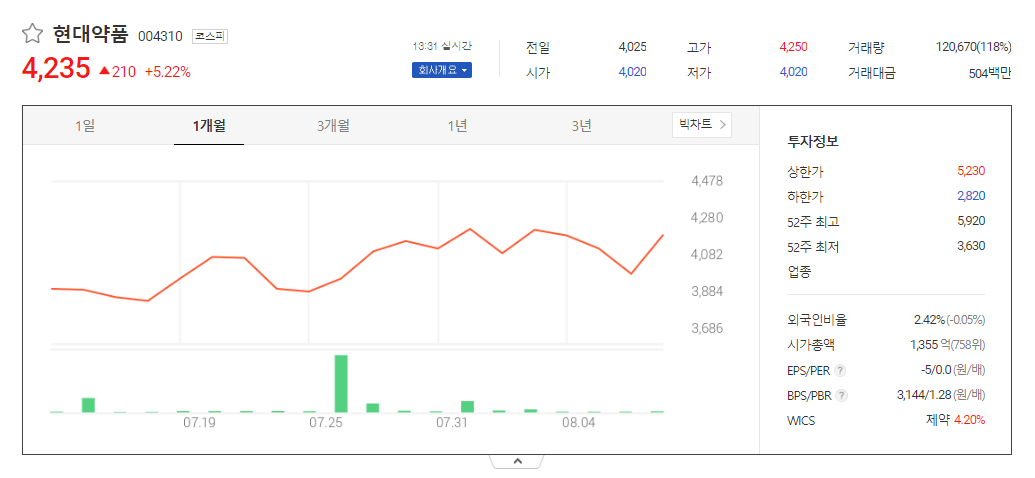The image size is (1035, 478).
Task: Open the BPS/PBR help question icon
Action: [841, 396]
